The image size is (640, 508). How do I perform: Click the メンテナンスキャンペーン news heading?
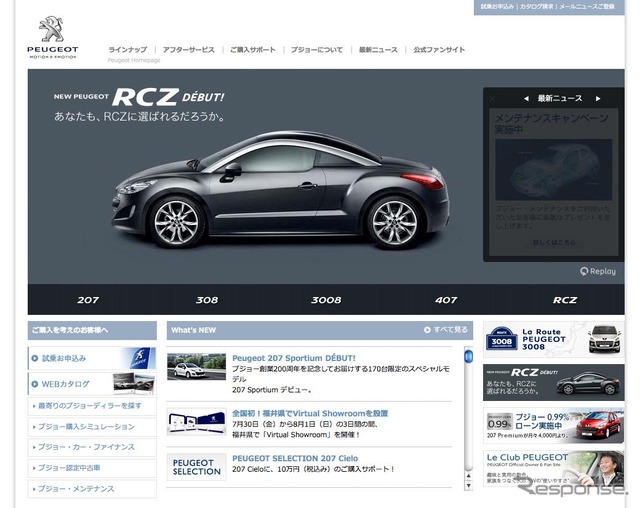[551, 124]
